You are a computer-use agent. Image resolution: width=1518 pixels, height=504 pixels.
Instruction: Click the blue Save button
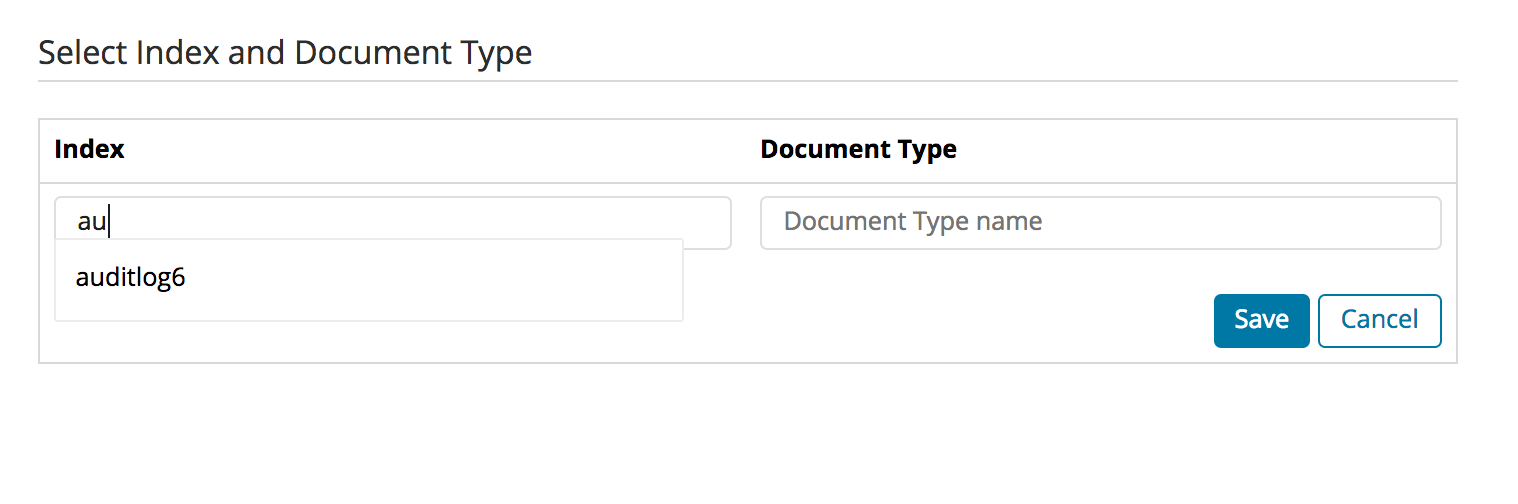click(1261, 320)
